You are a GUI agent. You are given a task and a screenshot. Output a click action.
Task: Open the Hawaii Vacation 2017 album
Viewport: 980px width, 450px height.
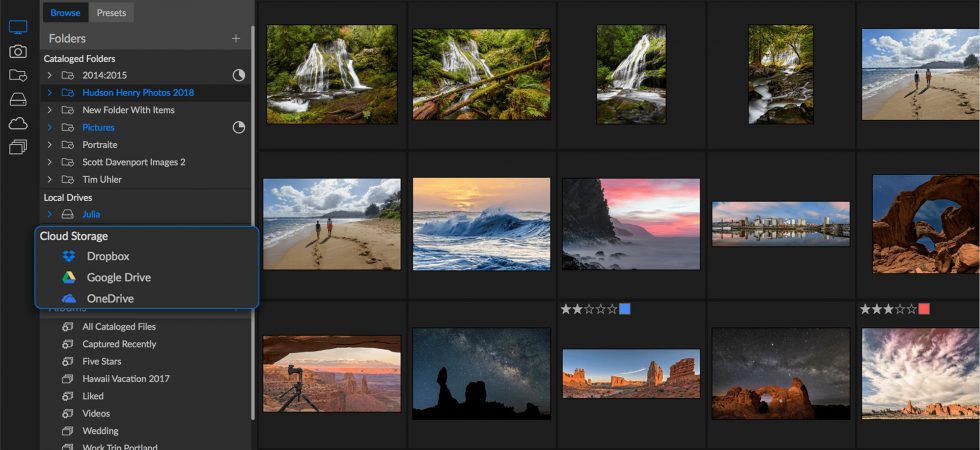tap(126, 379)
